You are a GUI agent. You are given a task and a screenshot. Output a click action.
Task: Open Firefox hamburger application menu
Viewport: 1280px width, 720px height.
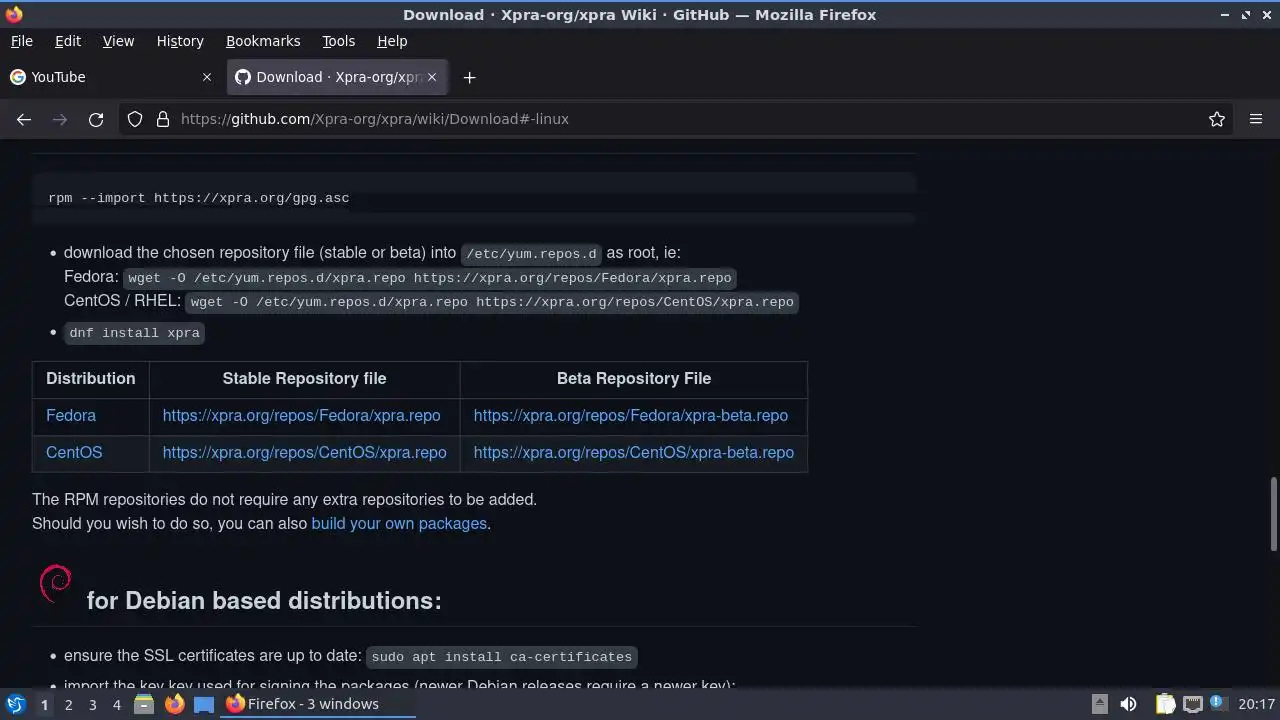point(1256,119)
